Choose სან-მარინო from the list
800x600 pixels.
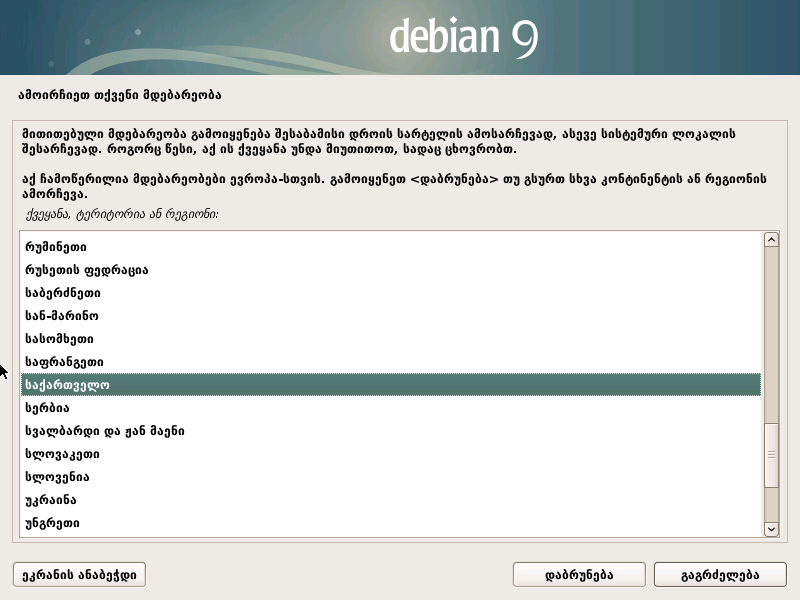click(391, 316)
